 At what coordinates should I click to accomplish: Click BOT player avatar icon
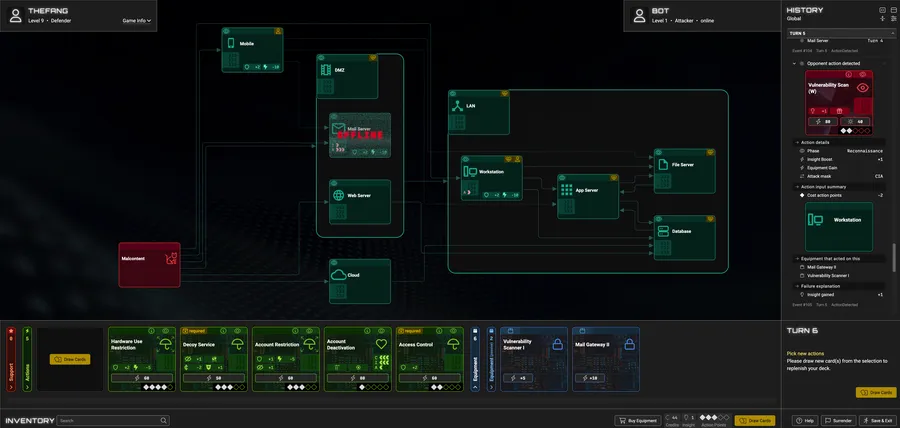[x=639, y=15]
